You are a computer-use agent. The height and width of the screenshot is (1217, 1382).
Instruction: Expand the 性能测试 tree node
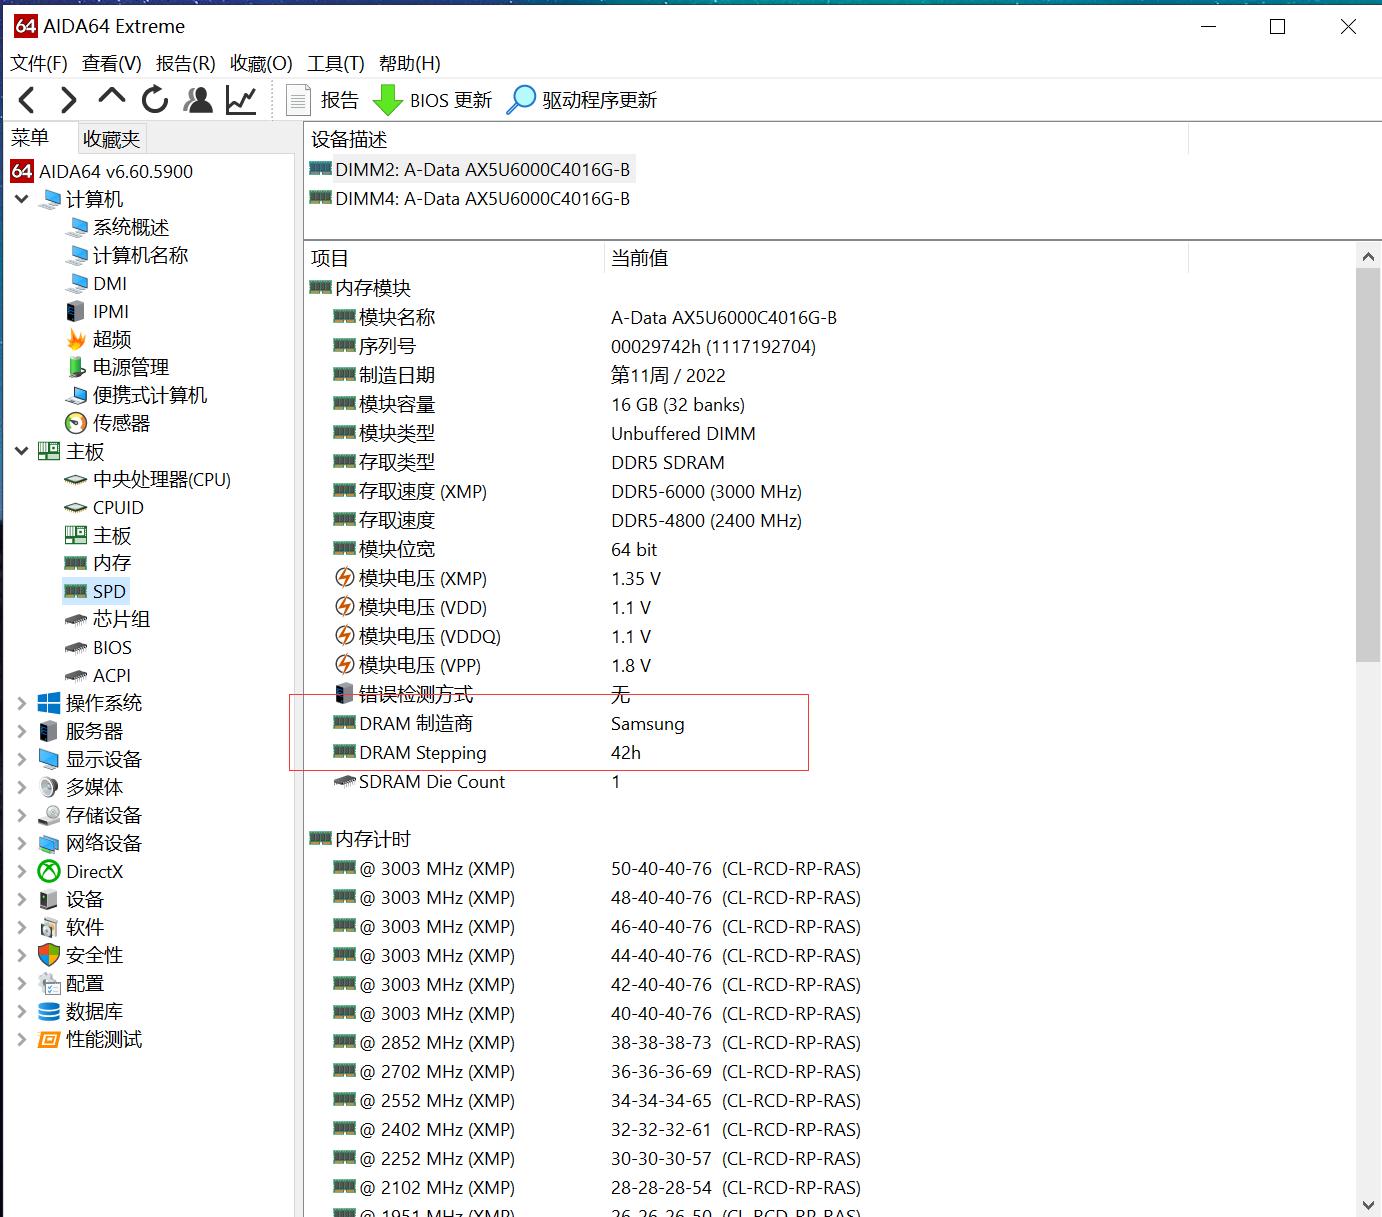coord(22,1039)
